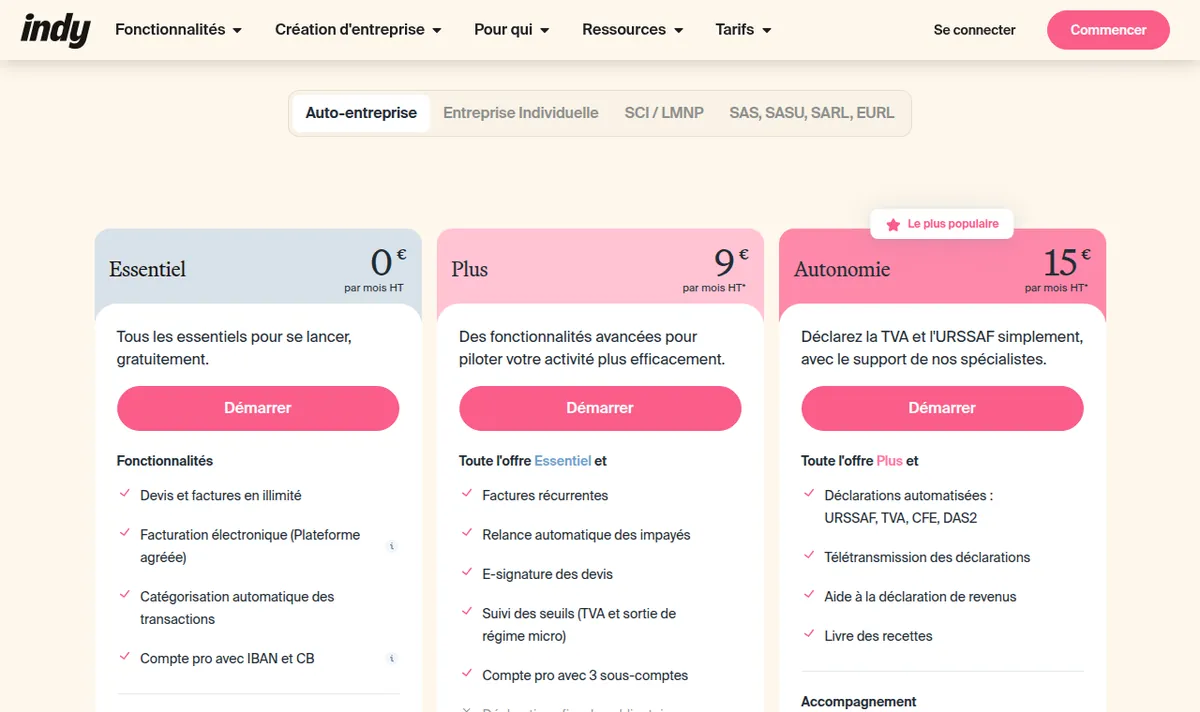Open the Pour qui dropdown
Image resolution: width=1200 pixels, height=712 pixels.
(x=512, y=30)
